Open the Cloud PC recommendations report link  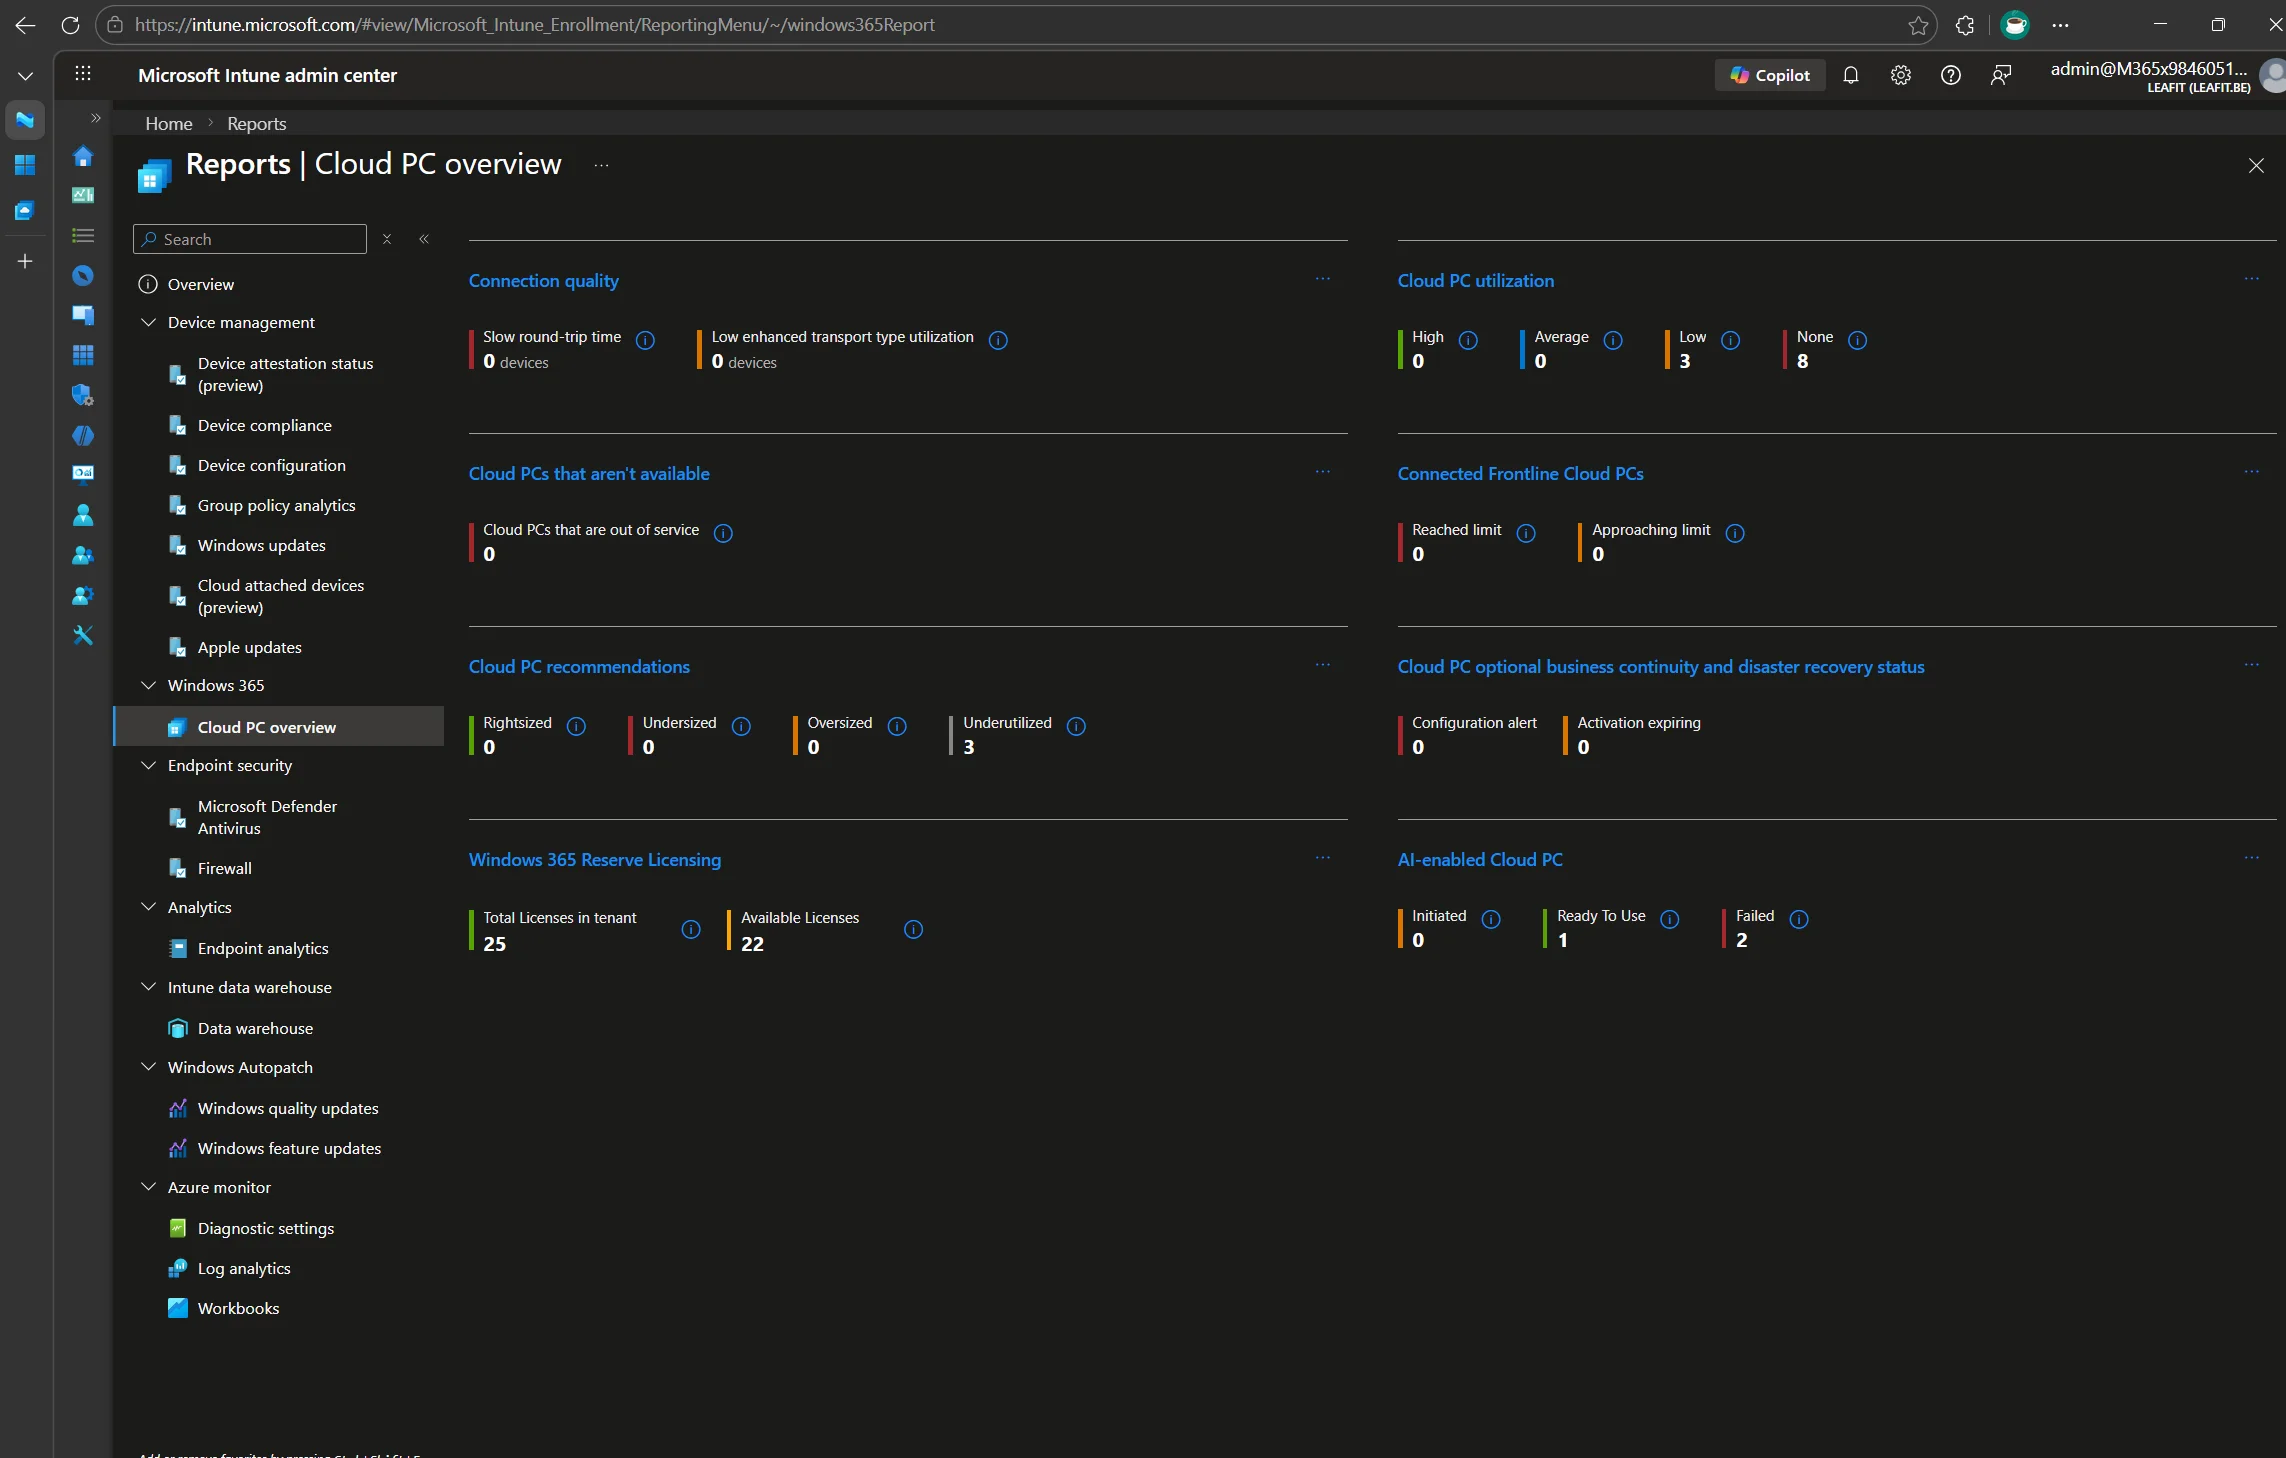579,666
